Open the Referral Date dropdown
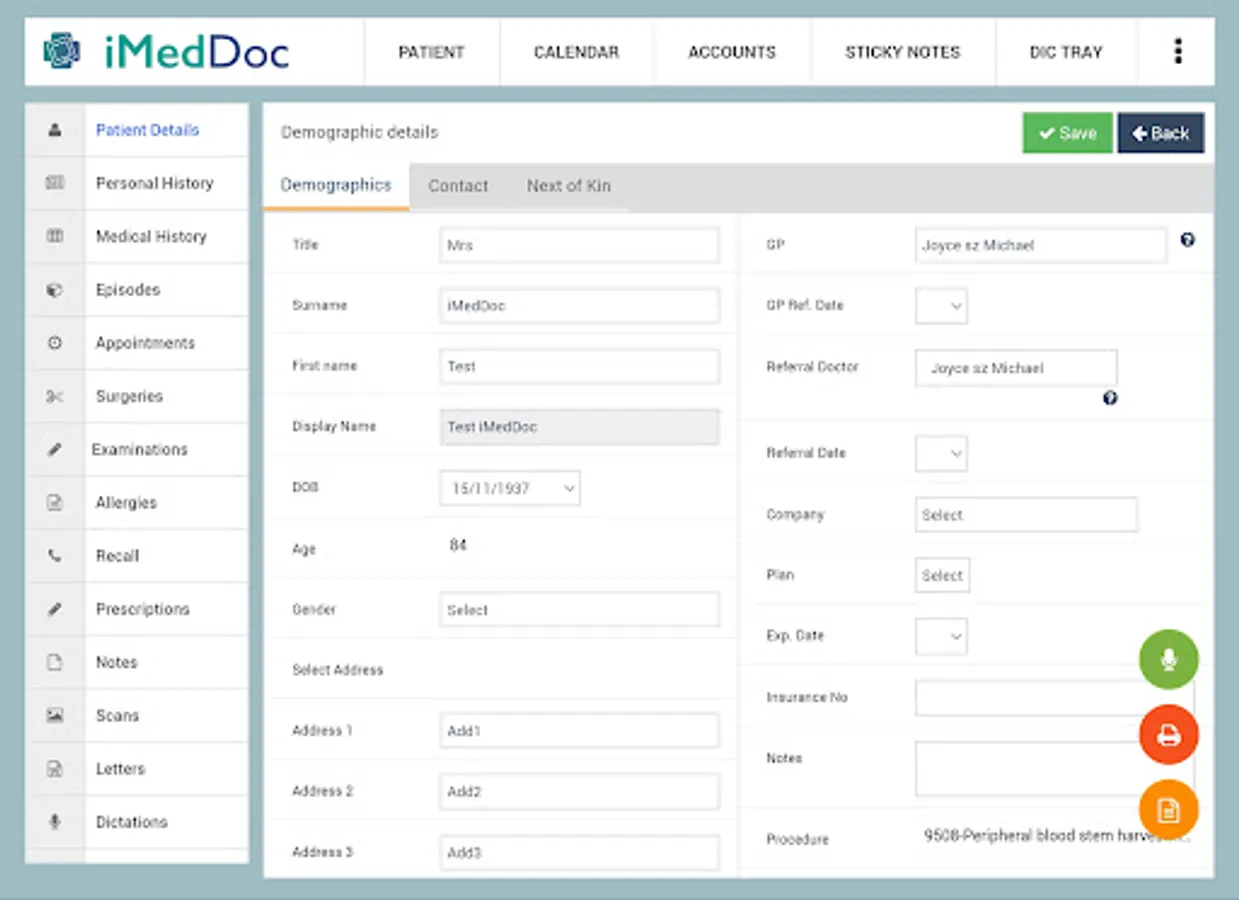1239x900 pixels. [941, 454]
